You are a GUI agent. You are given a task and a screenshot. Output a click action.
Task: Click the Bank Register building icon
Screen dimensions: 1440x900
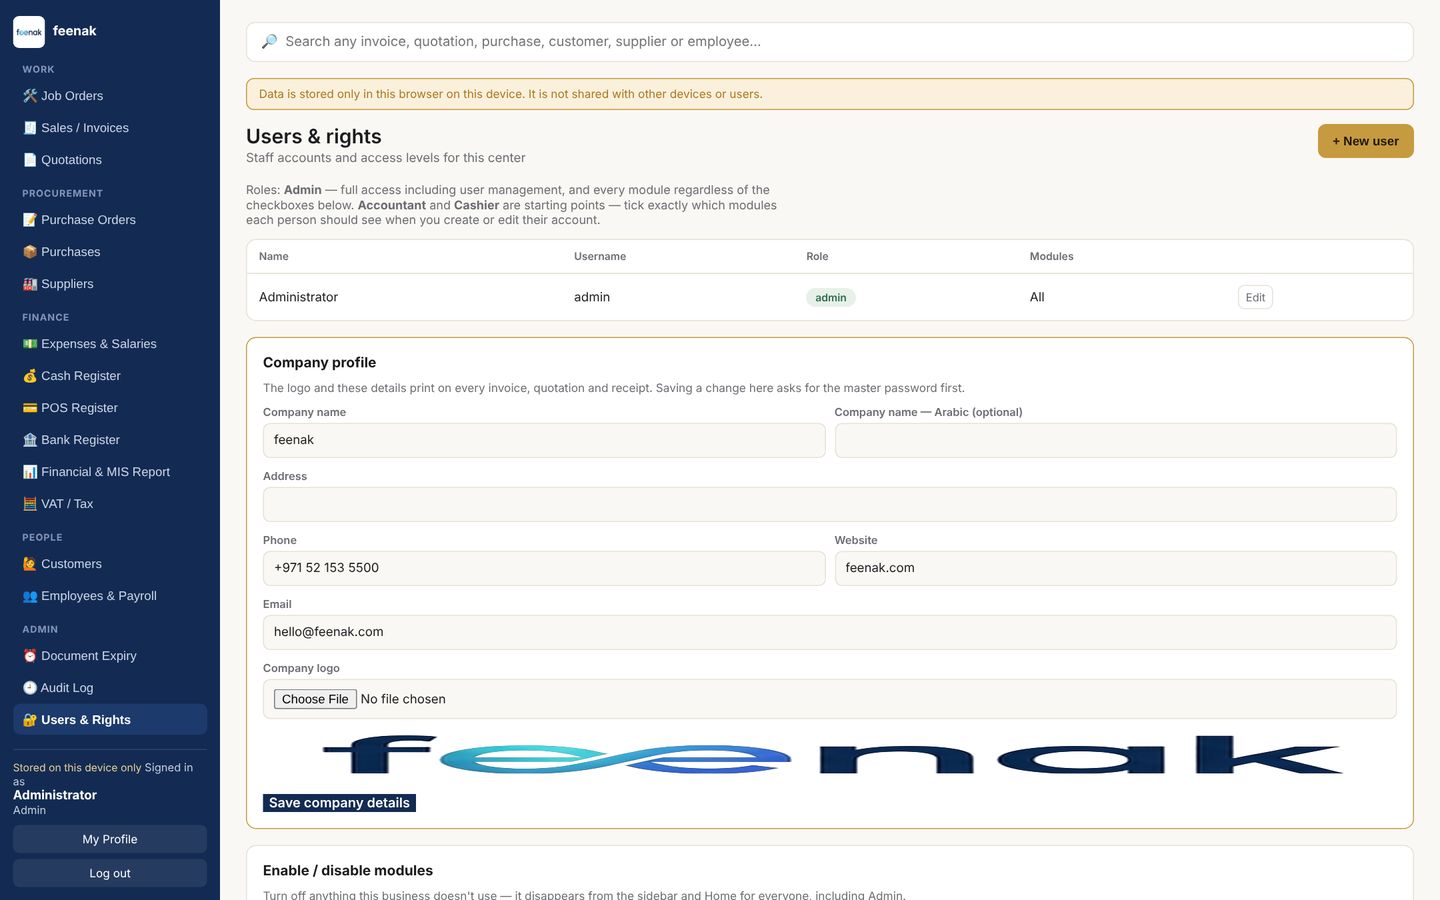[30, 440]
